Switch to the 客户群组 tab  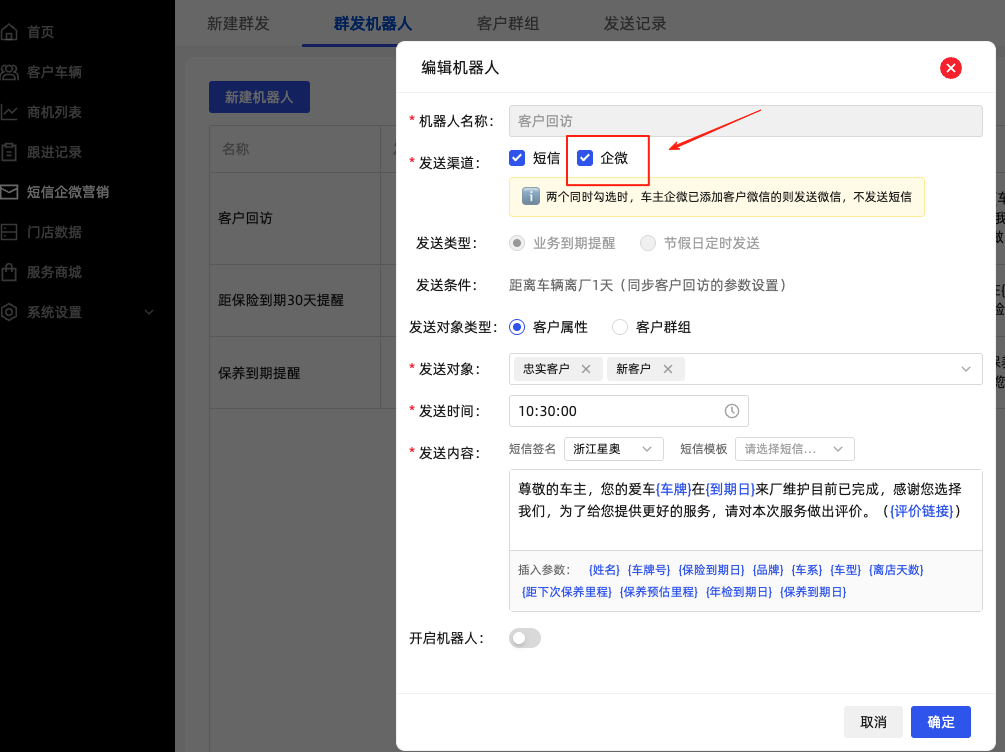point(508,24)
